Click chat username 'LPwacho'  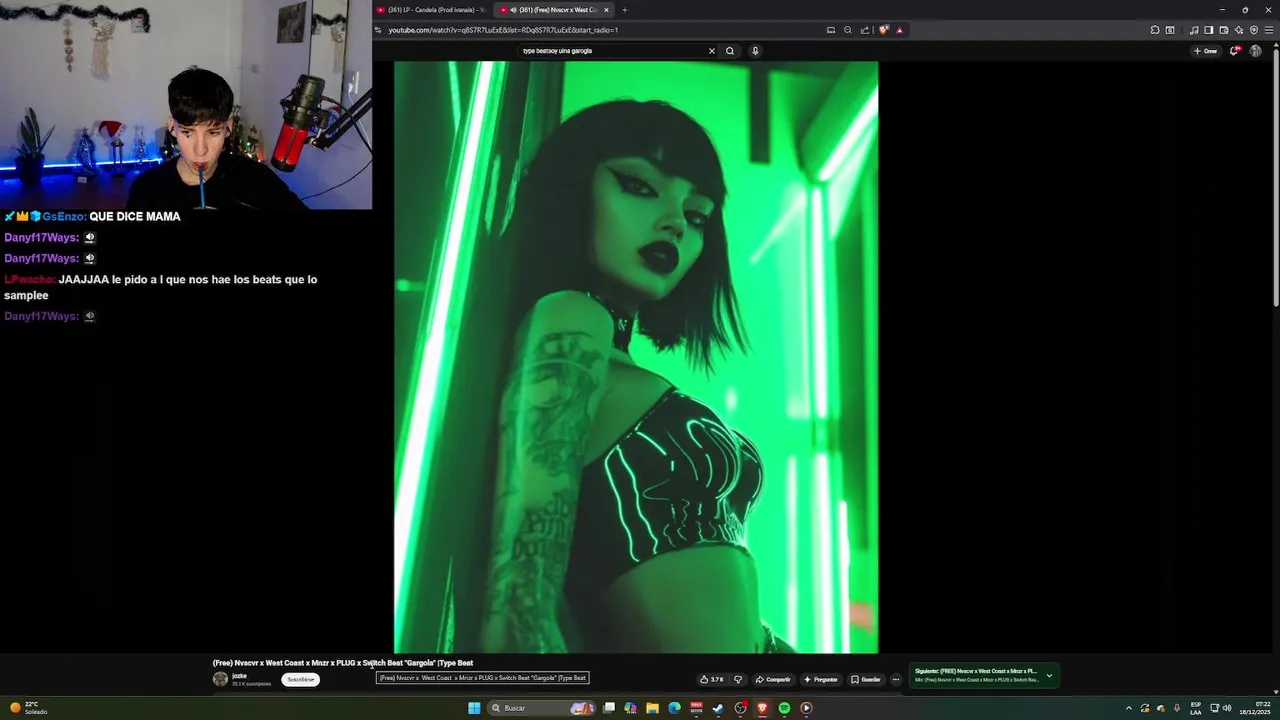[29, 280]
